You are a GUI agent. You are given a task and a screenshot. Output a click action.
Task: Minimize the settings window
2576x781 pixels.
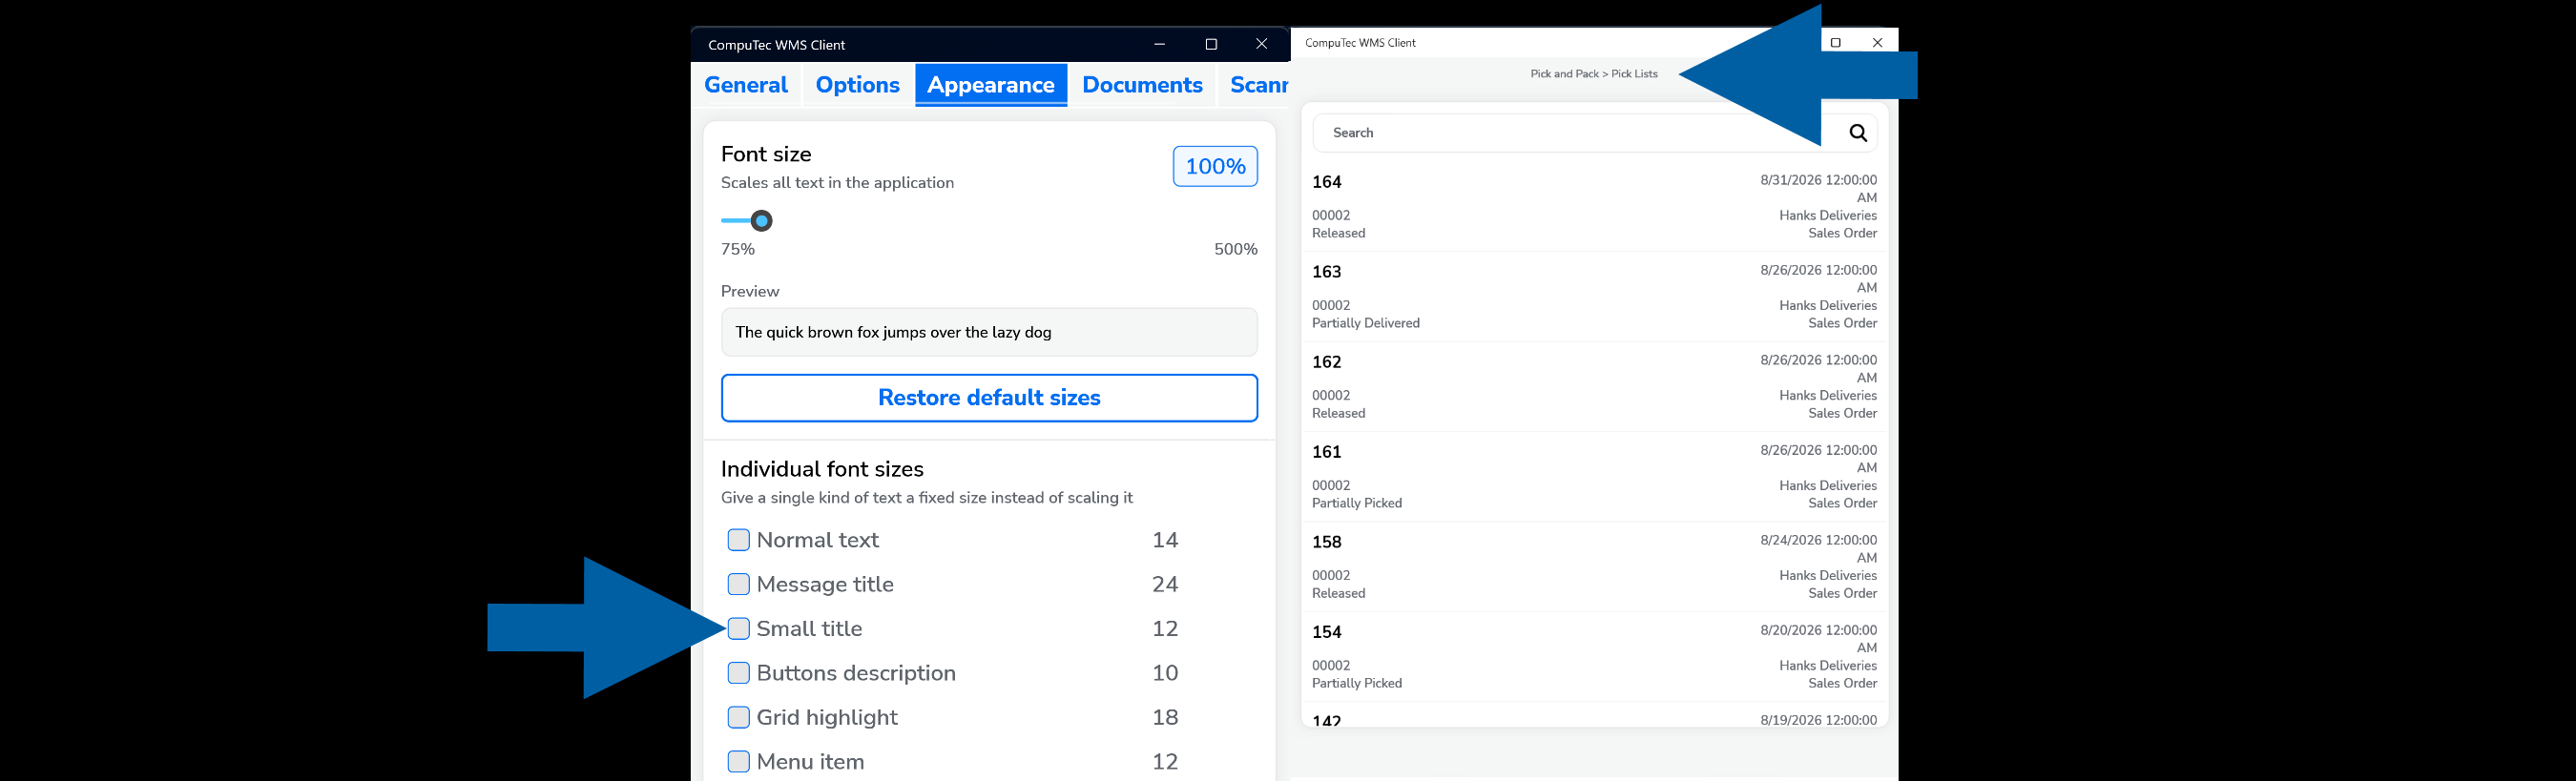click(1159, 44)
